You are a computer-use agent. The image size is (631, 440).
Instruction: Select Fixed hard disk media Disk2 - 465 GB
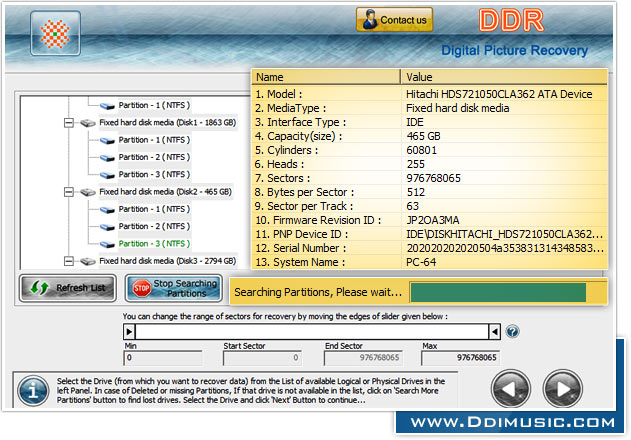[165, 192]
